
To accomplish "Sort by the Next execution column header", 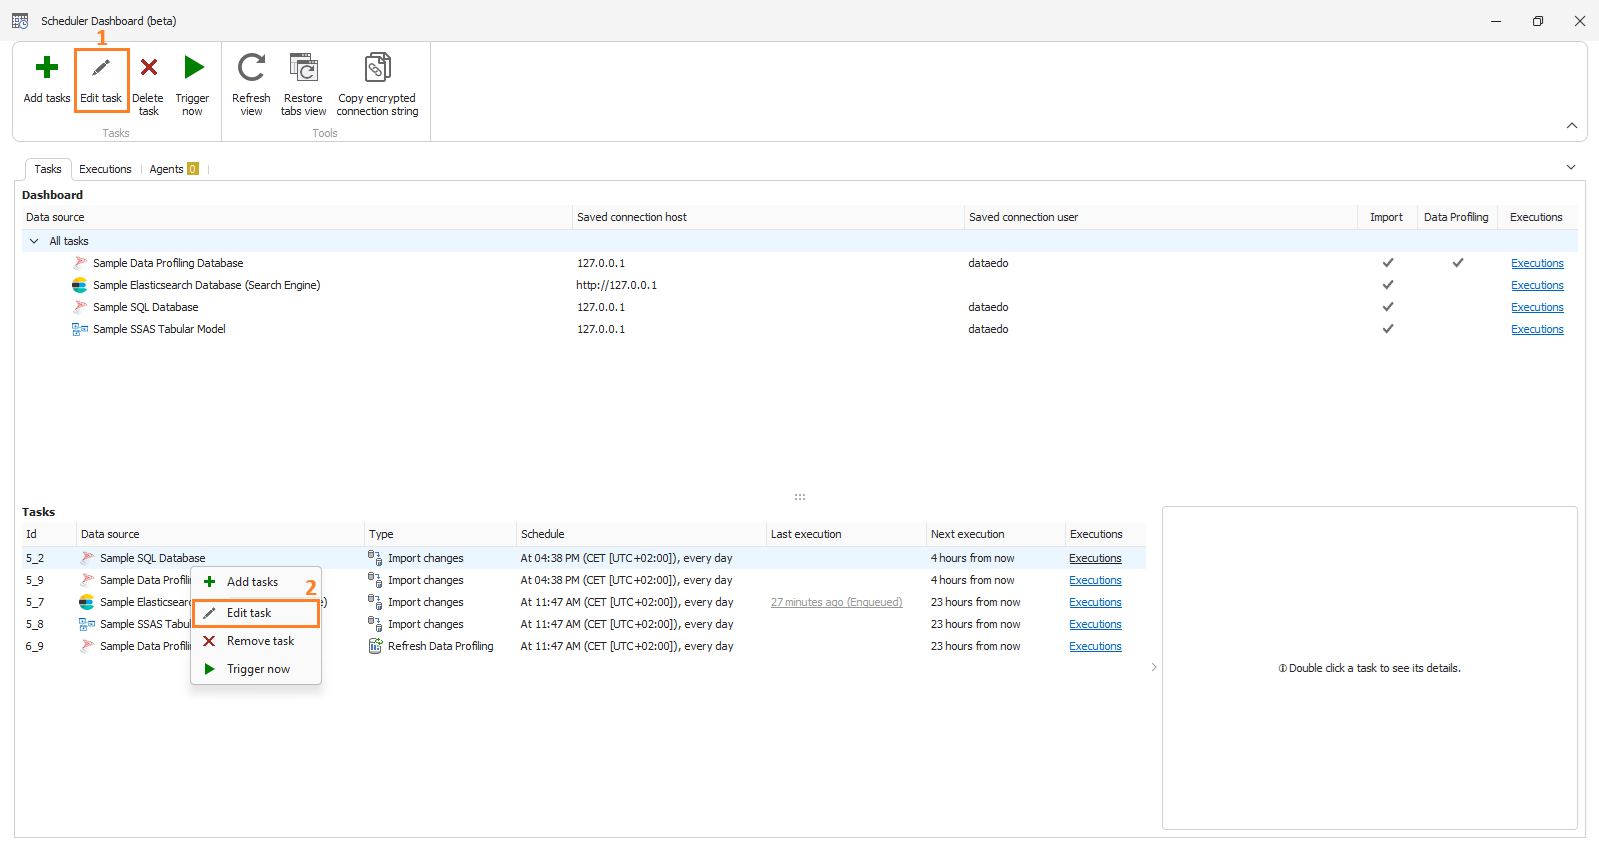I will click(x=996, y=534).
